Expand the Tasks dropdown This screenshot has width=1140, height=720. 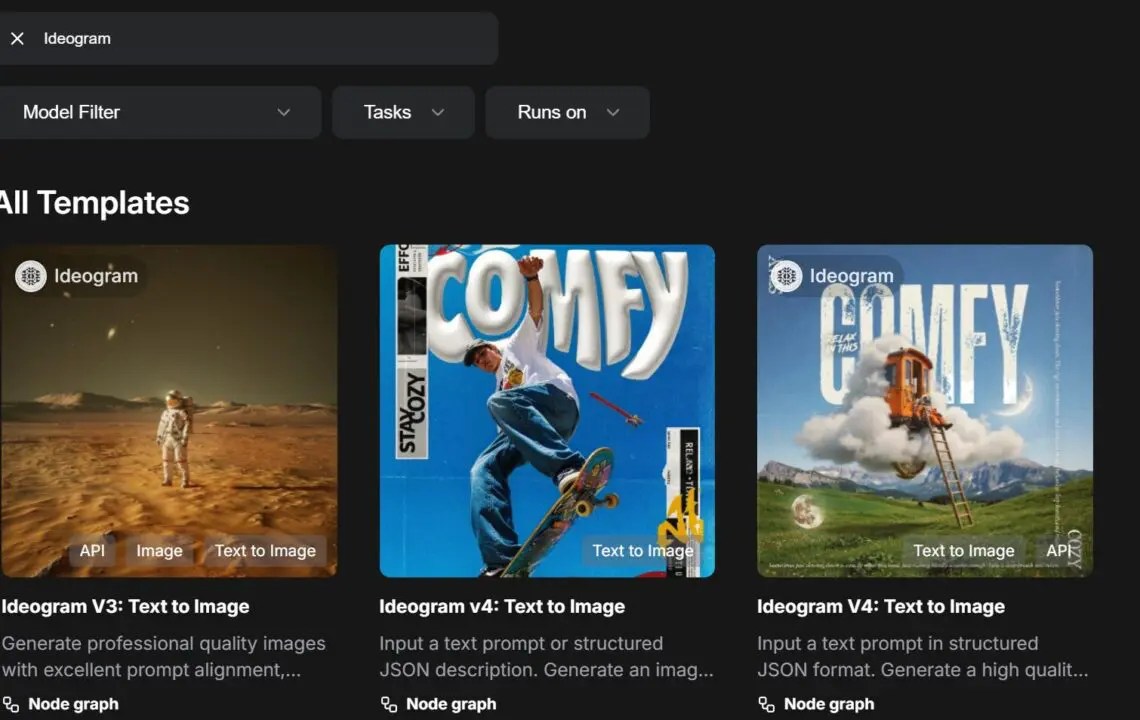404,113
